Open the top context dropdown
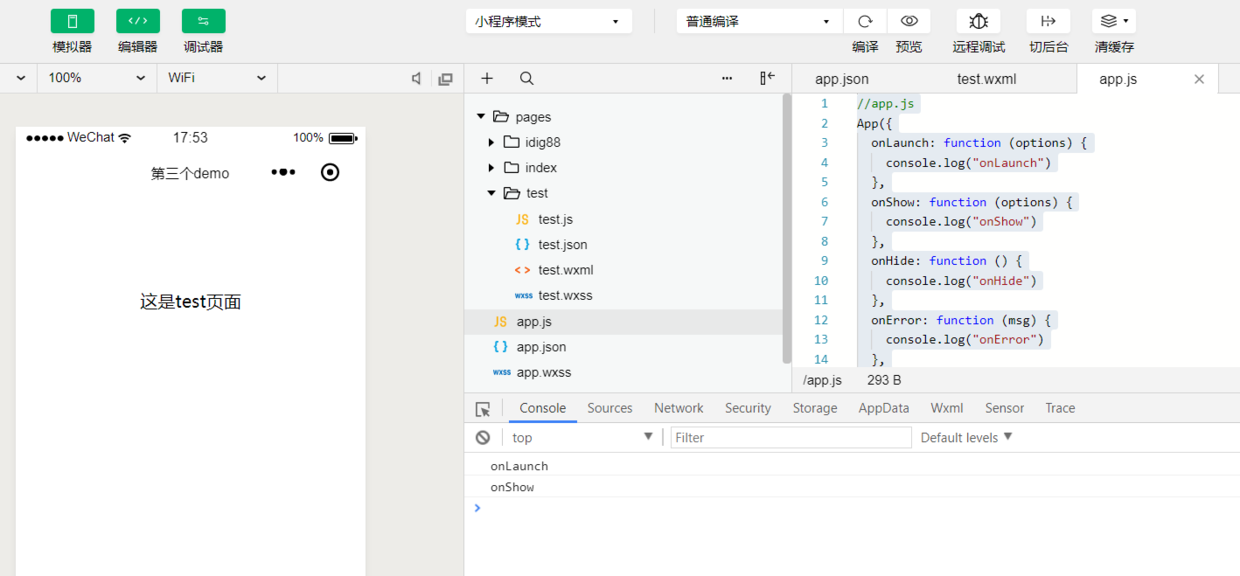The width and height of the screenshot is (1240, 576). (582, 437)
